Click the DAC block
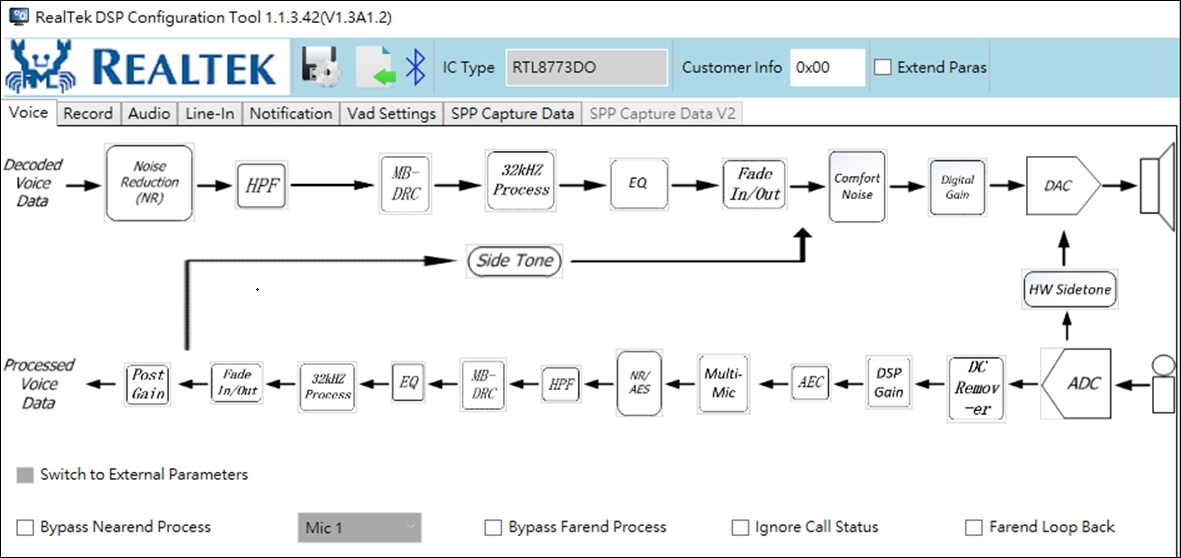1181x558 pixels. 1063,184
